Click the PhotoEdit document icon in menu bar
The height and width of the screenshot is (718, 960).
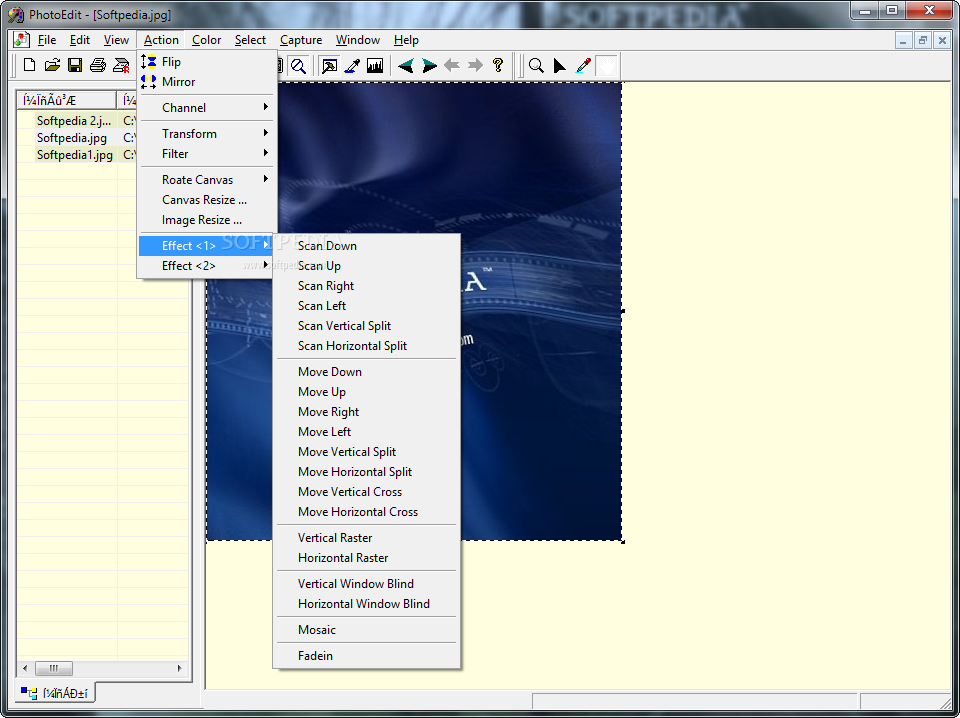click(x=21, y=40)
